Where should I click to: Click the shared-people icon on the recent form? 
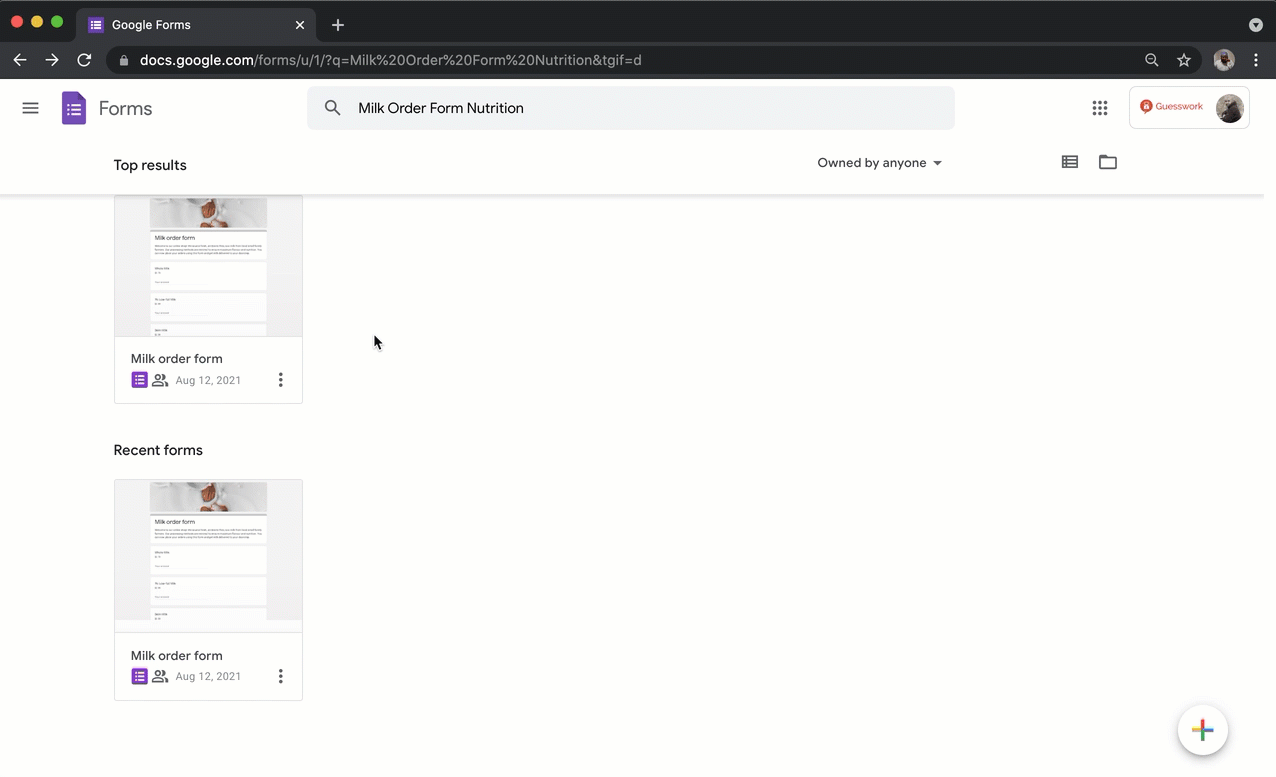(160, 676)
